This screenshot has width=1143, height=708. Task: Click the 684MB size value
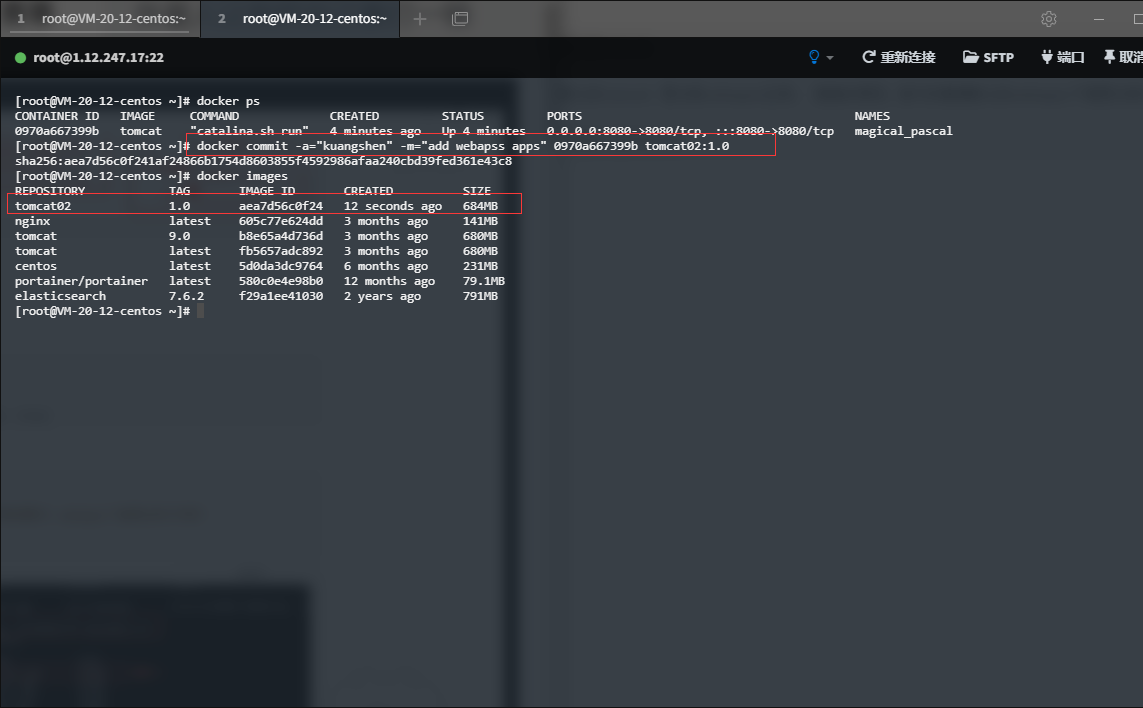click(x=480, y=206)
